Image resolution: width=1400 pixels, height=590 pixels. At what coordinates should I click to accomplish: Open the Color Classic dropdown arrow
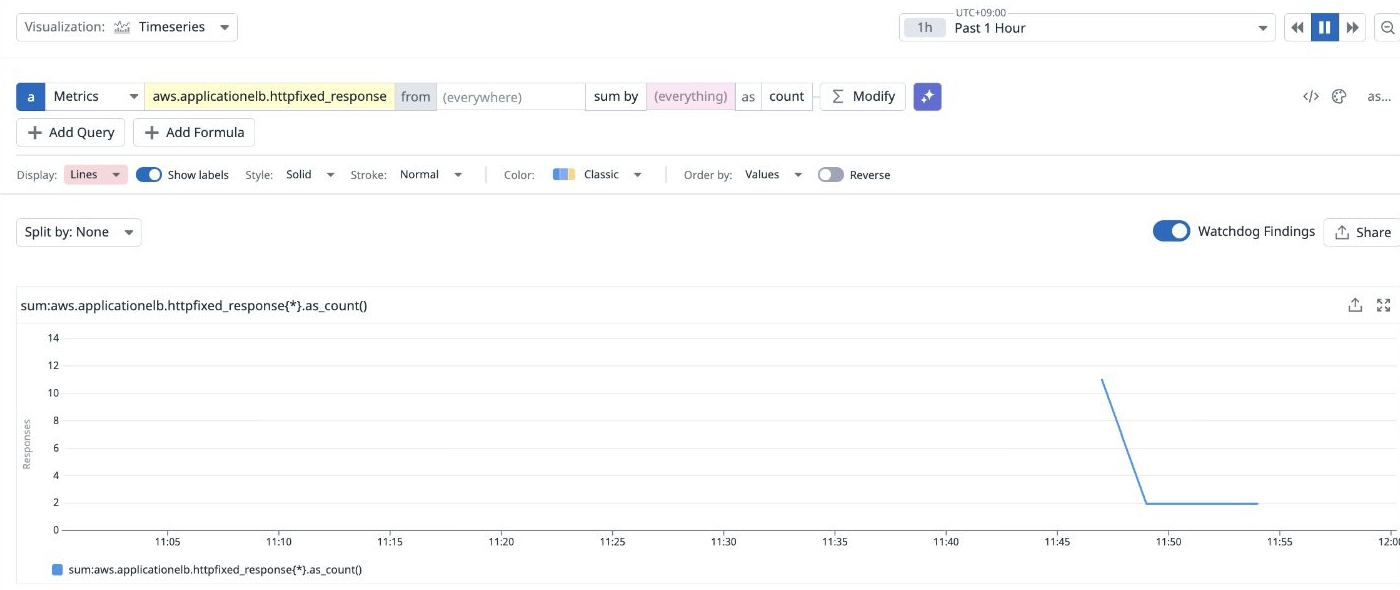click(637, 174)
